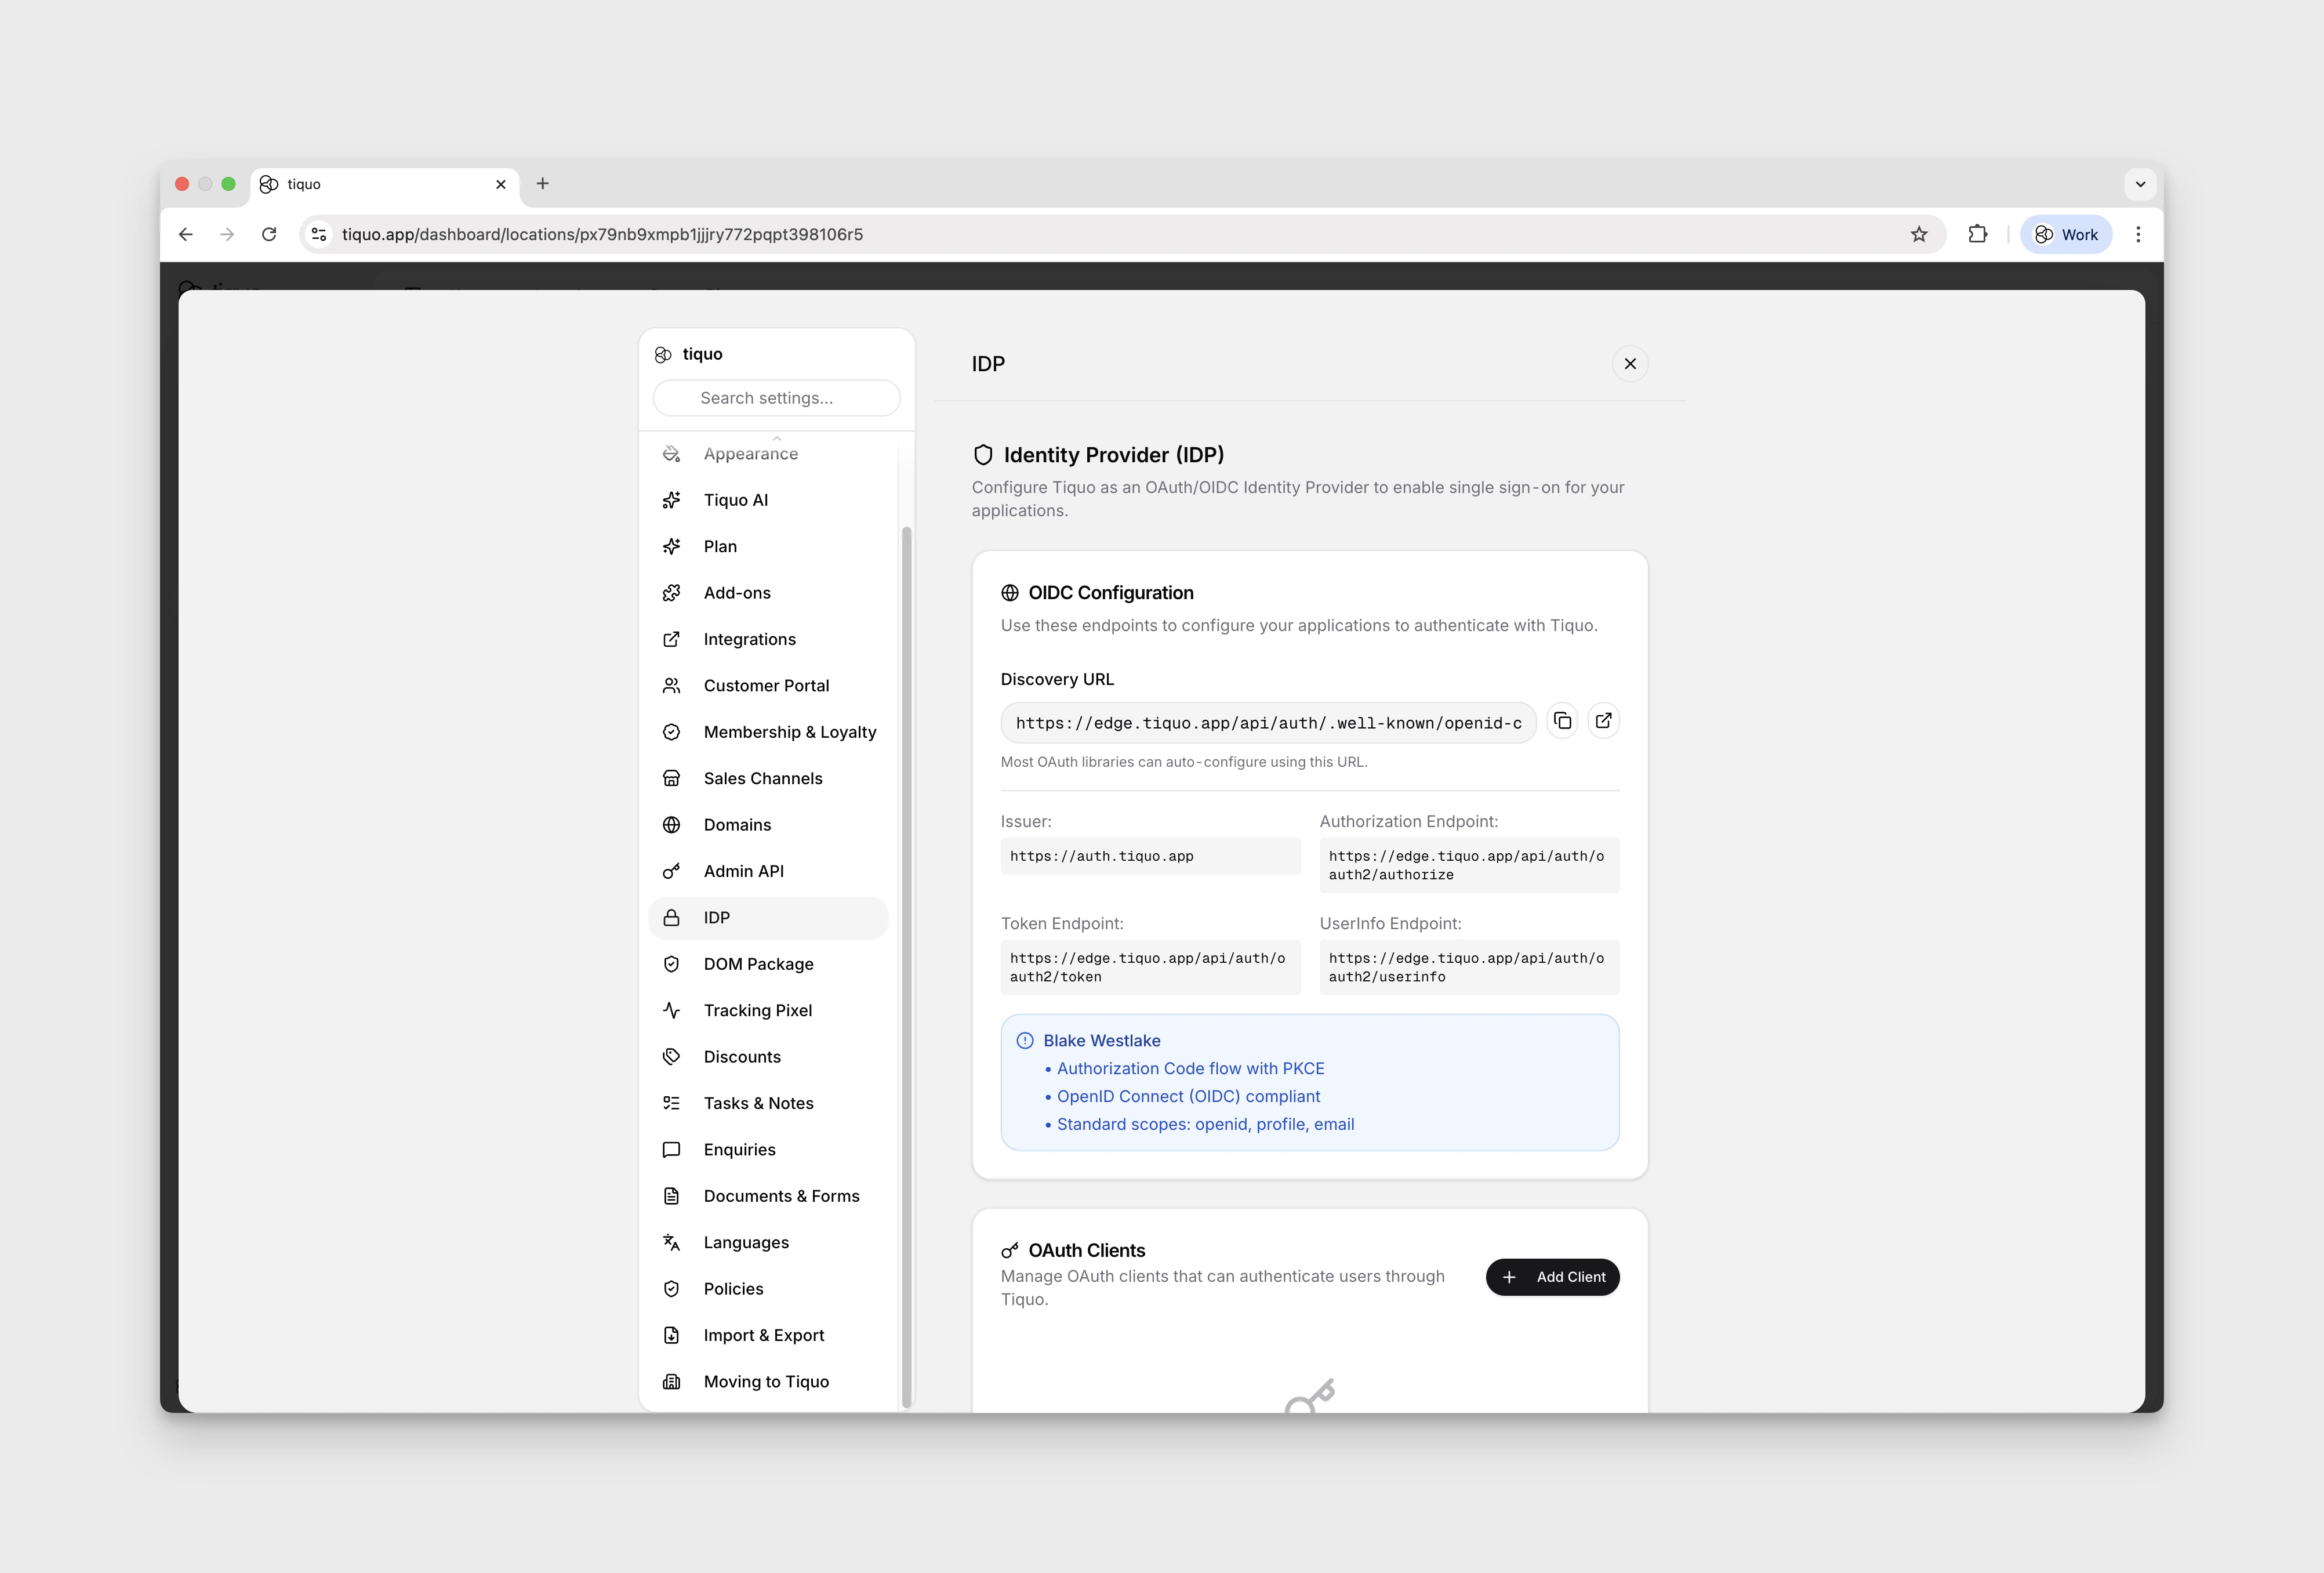Click the Add Client button
This screenshot has width=2324, height=1573.
click(1552, 1277)
